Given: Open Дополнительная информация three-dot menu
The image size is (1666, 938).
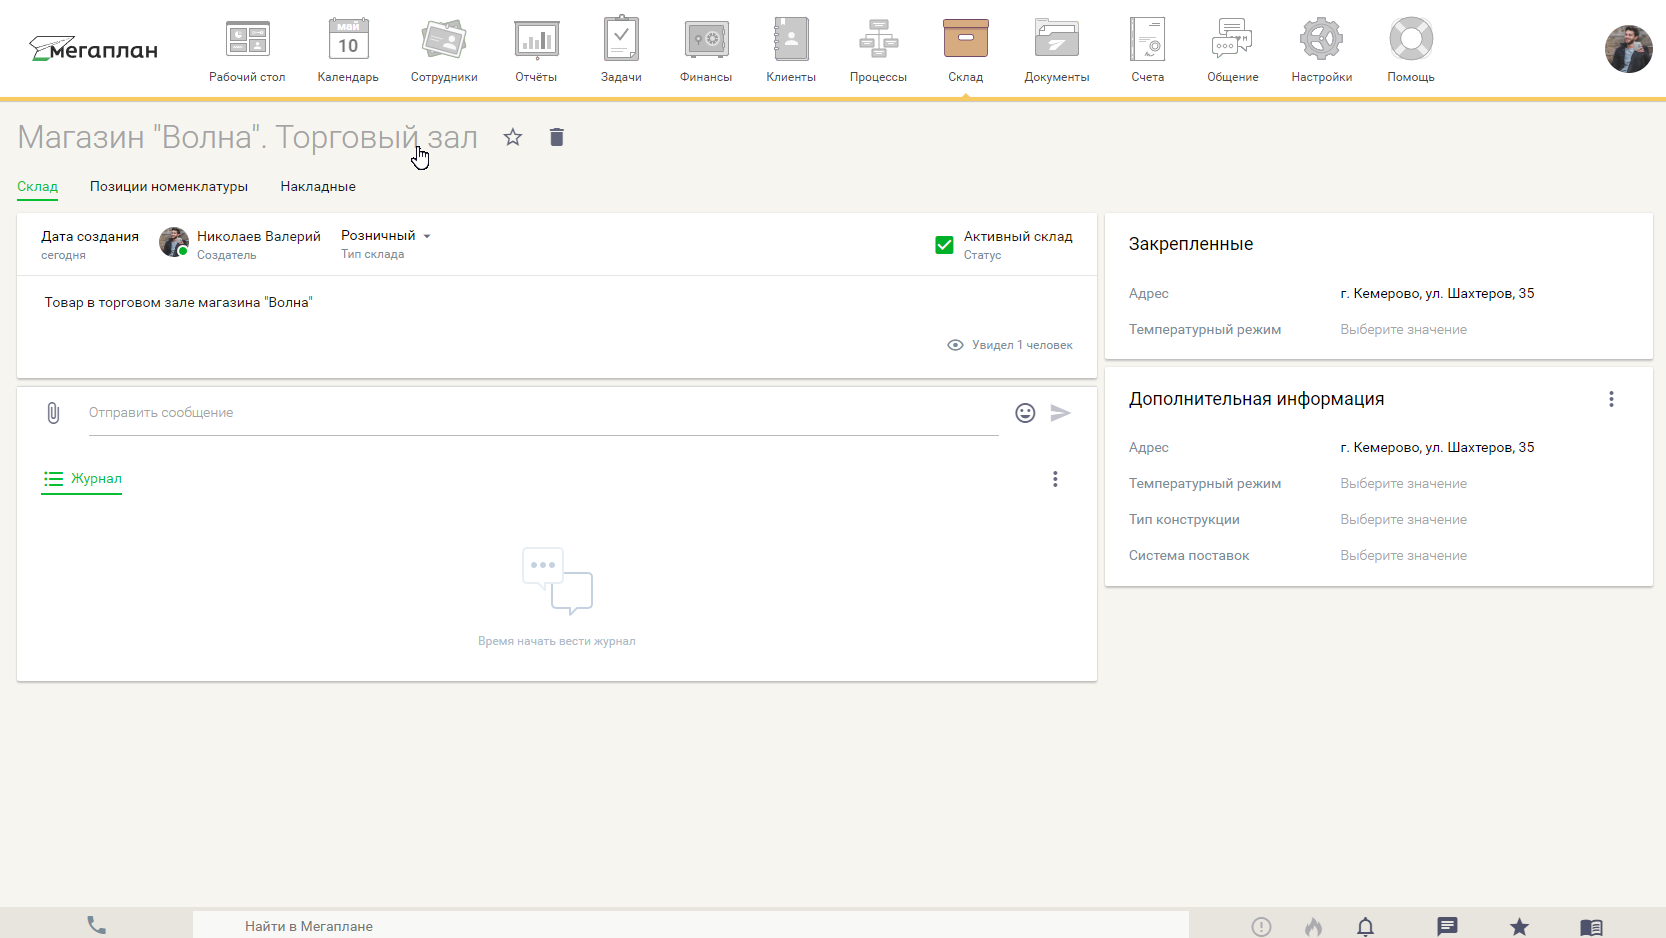Looking at the screenshot, I should pos(1611,399).
